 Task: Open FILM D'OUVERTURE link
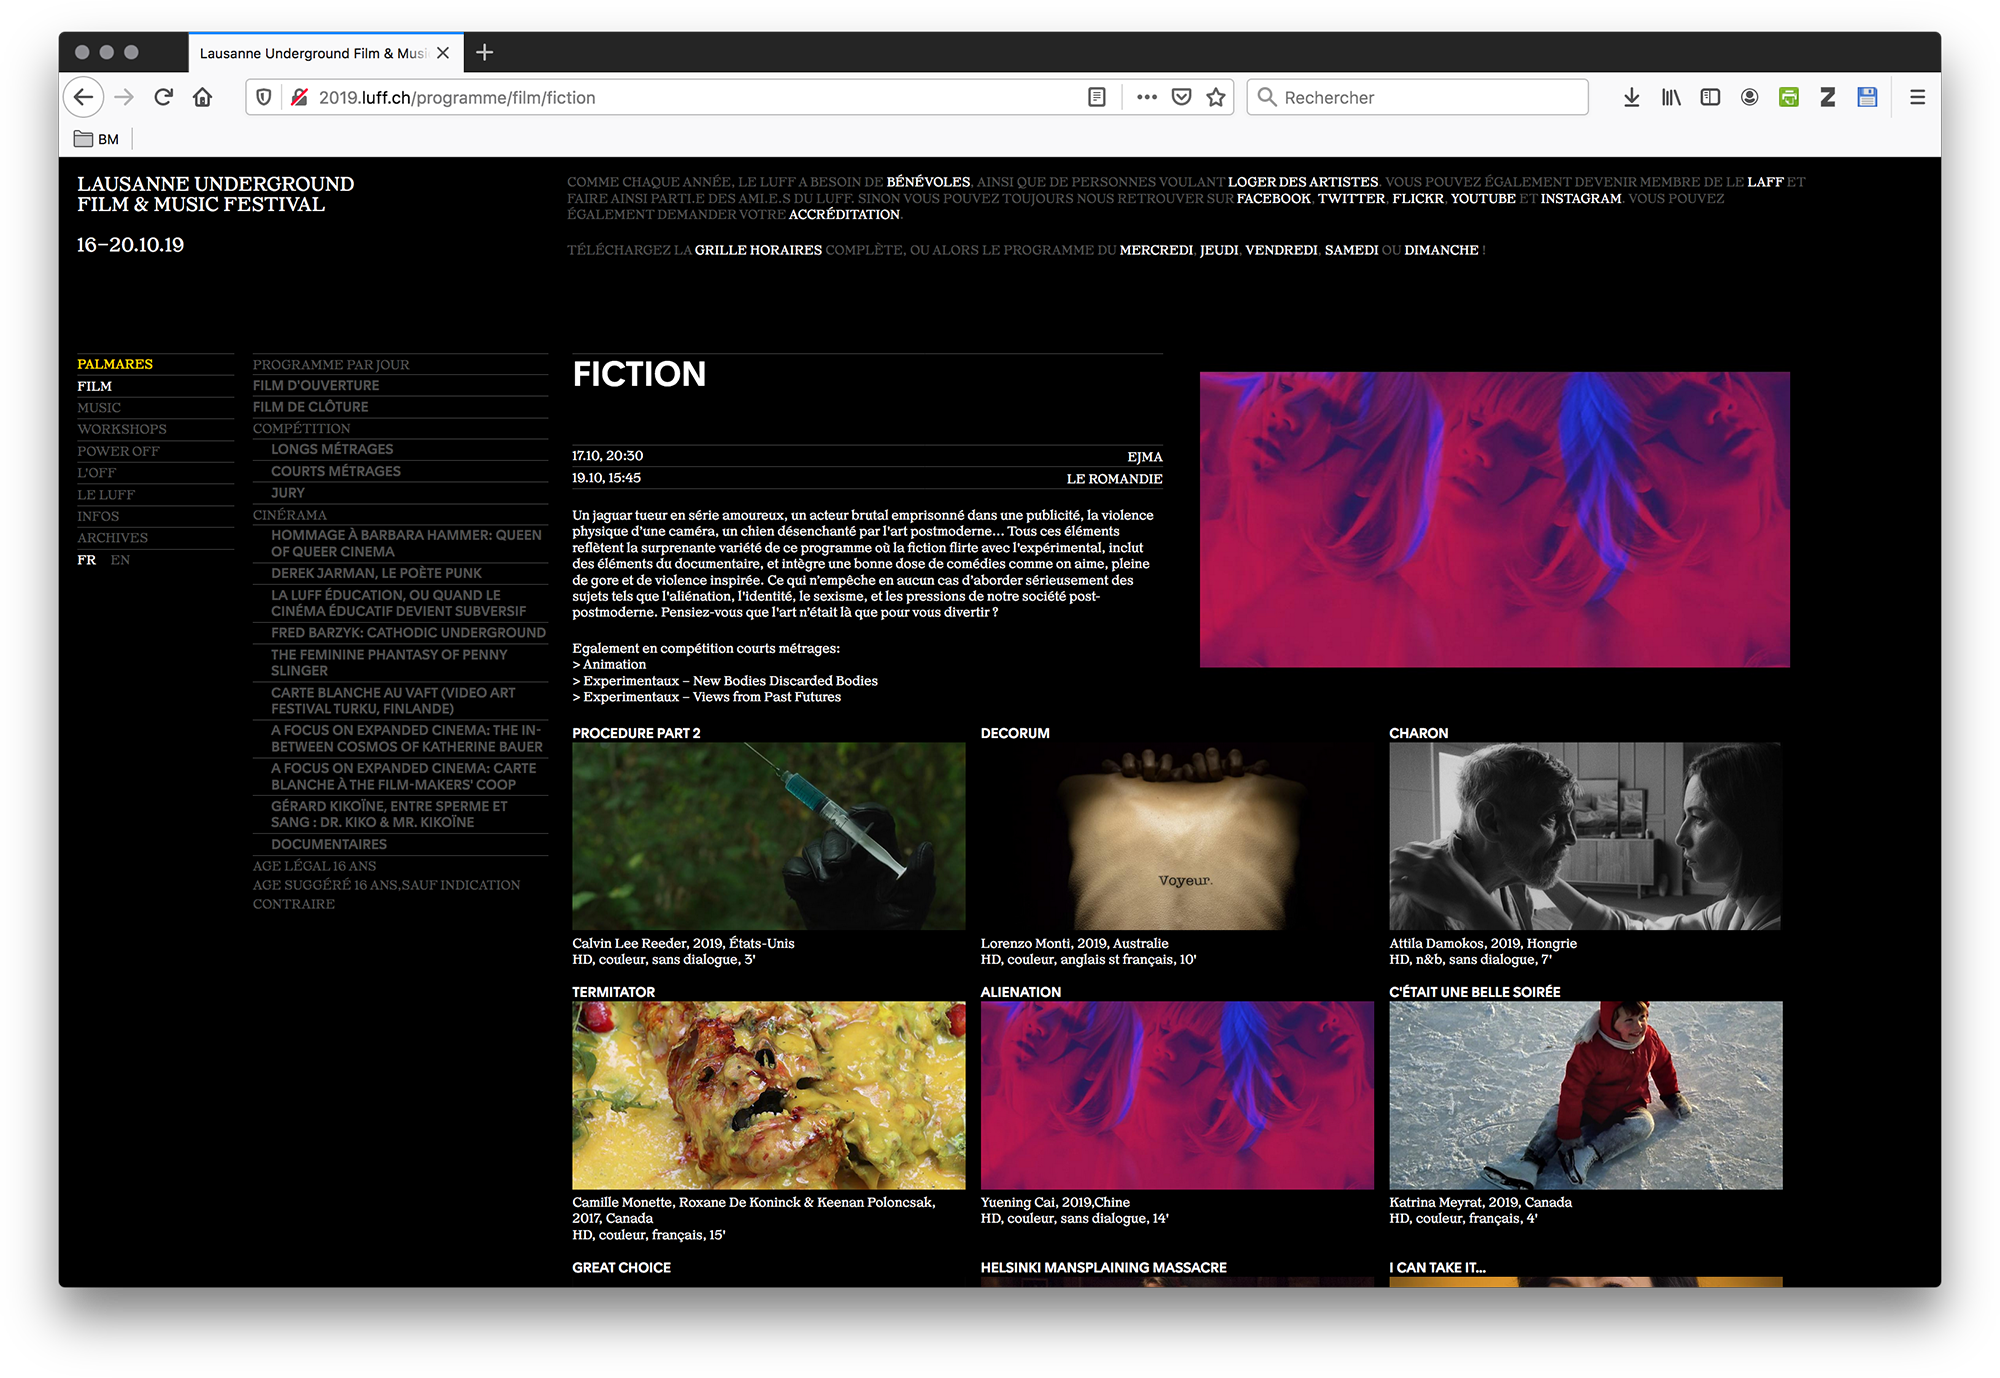click(x=316, y=385)
